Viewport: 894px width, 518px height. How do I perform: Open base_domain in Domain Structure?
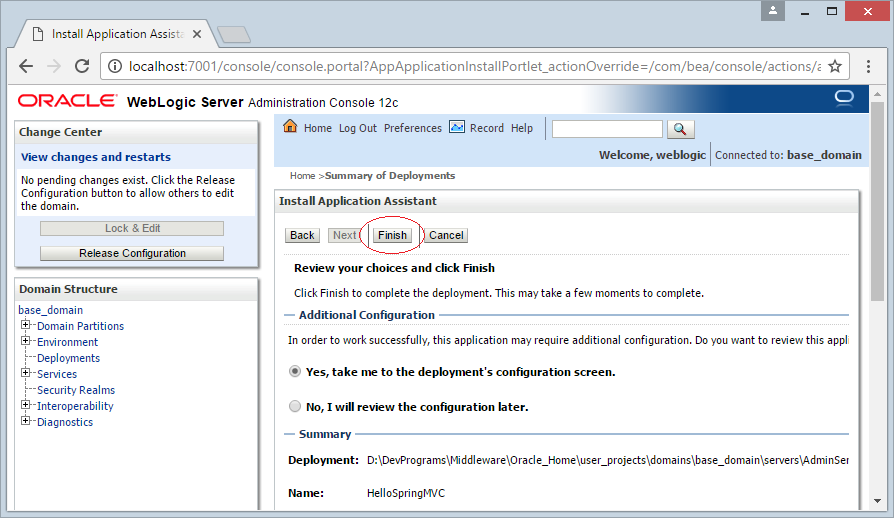pyautogui.click(x=51, y=310)
